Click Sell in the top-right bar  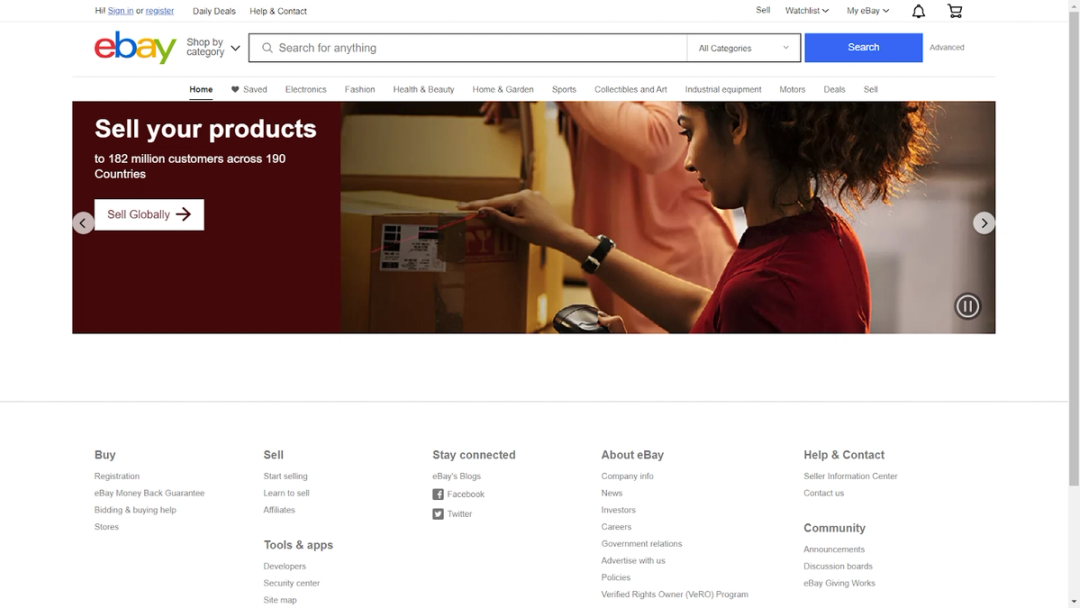(x=763, y=10)
